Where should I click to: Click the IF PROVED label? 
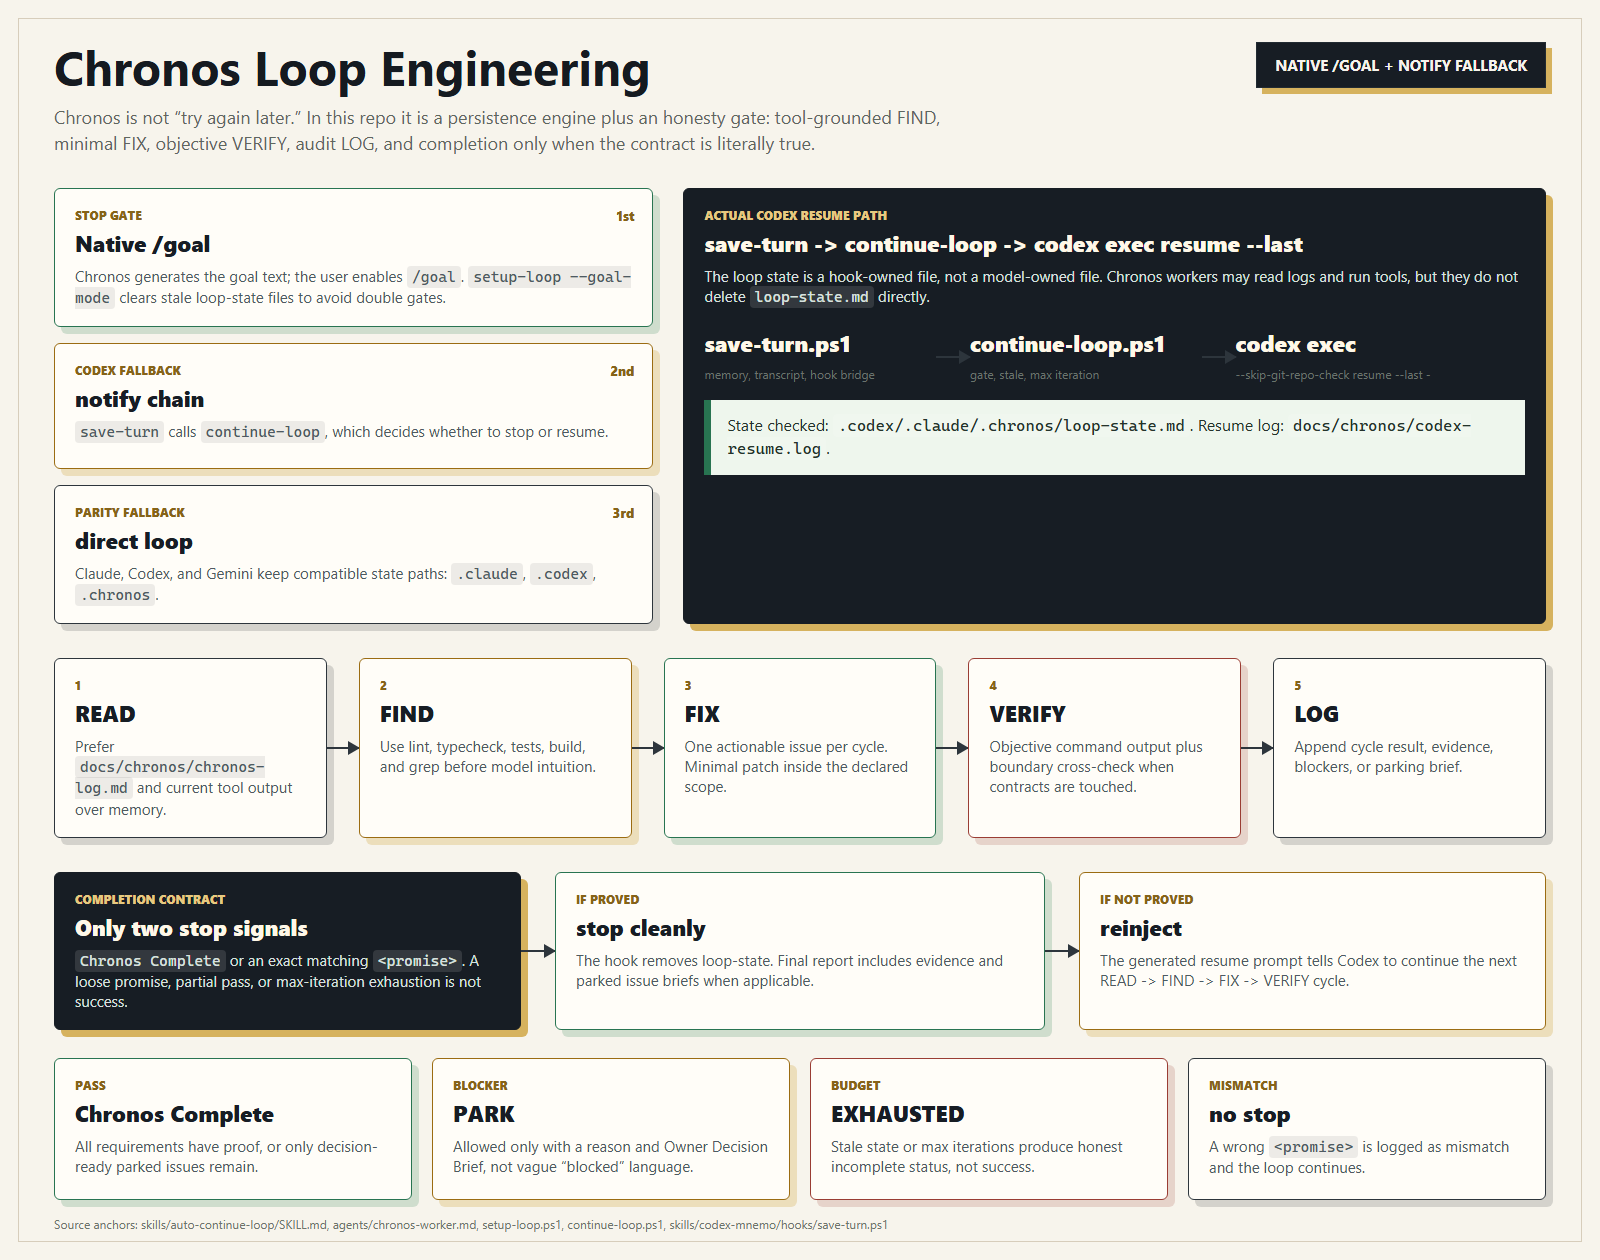point(607,899)
